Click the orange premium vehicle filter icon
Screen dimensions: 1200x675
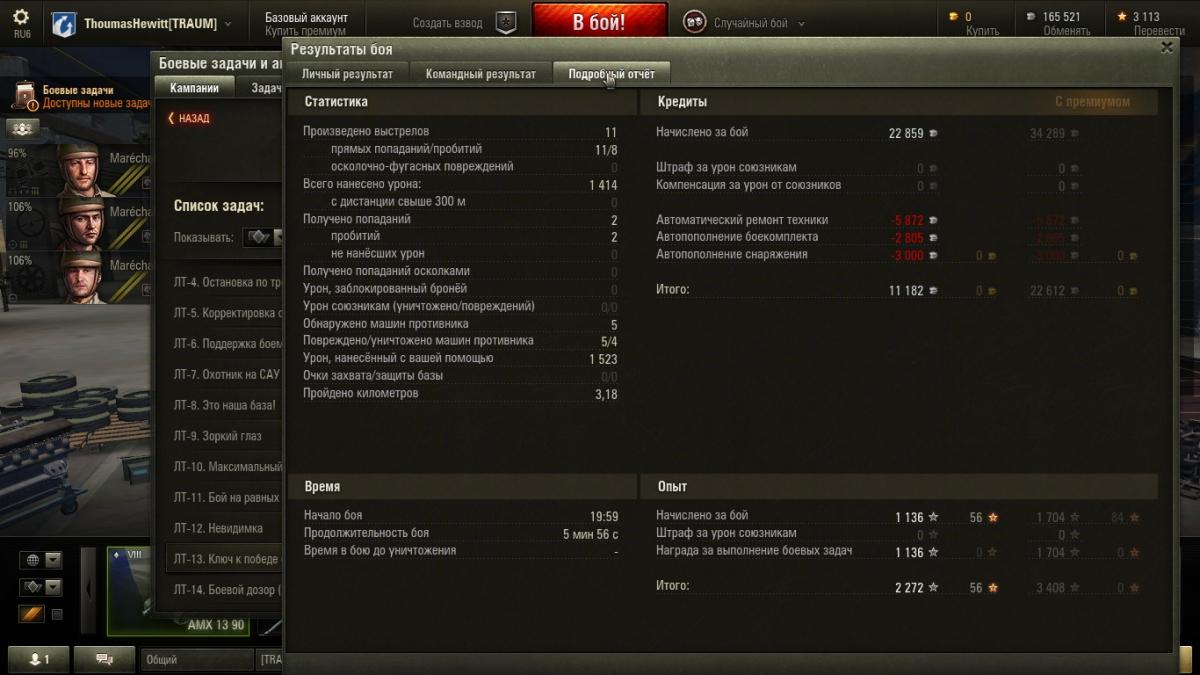pyautogui.click(x=32, y=614)
